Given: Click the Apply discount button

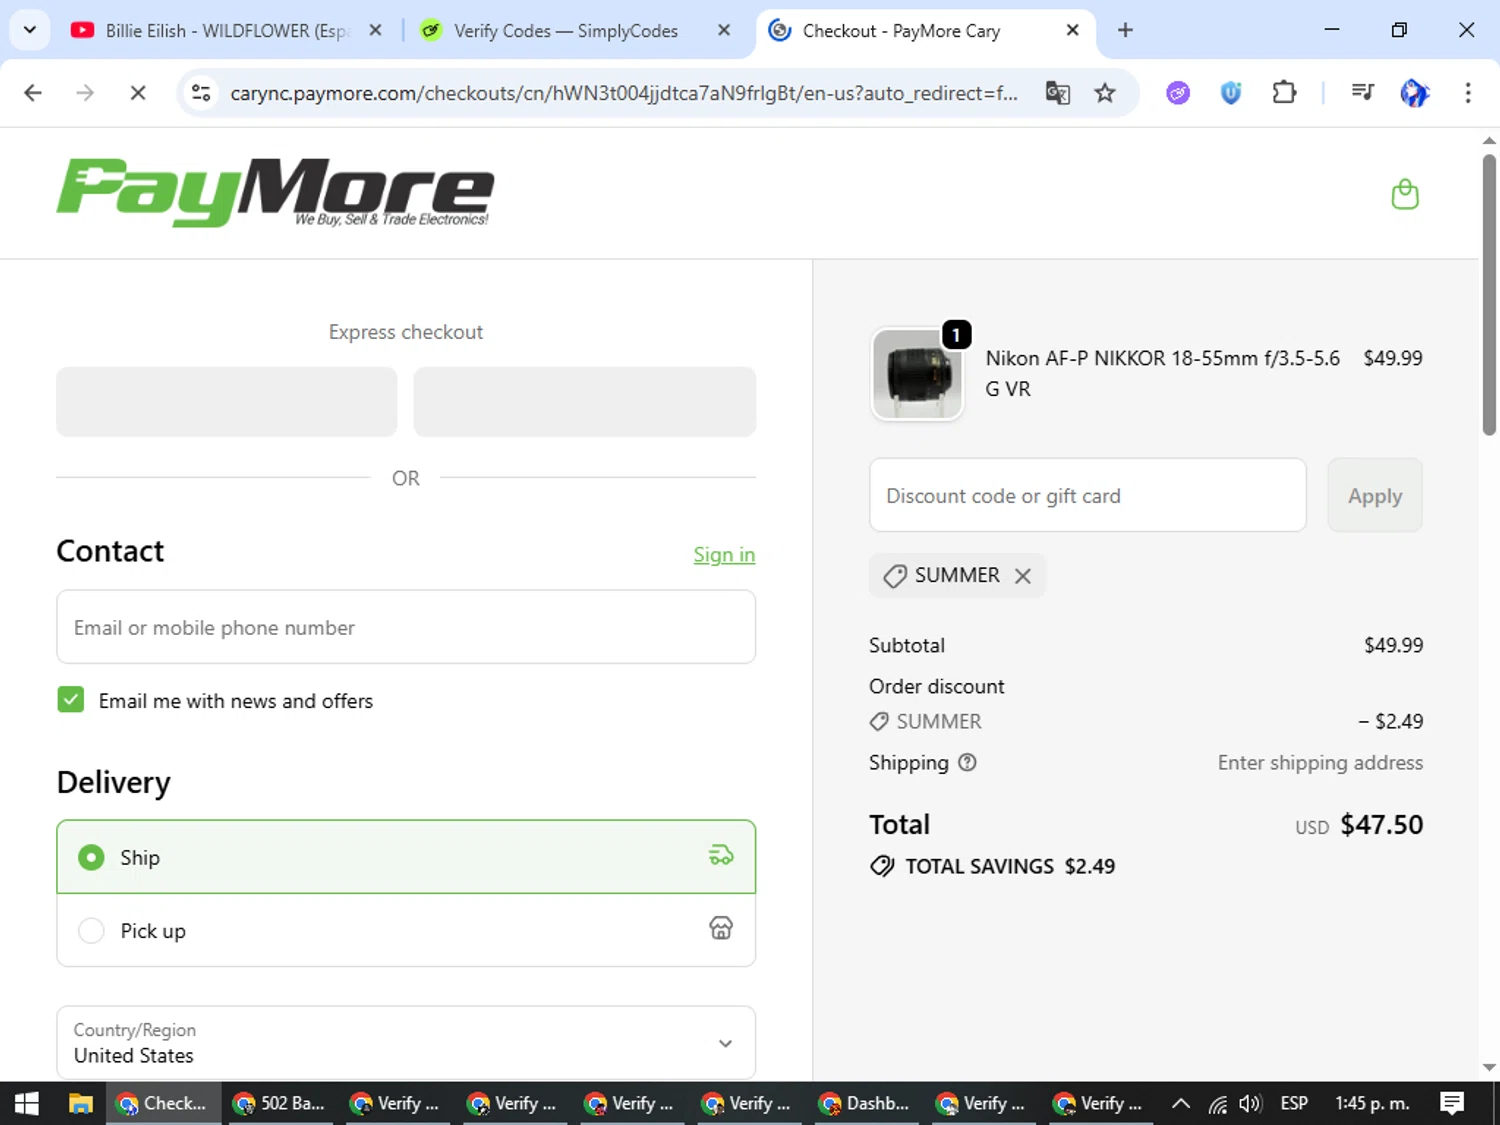Looking at the screenshot, I should [x=1375, y=495].
